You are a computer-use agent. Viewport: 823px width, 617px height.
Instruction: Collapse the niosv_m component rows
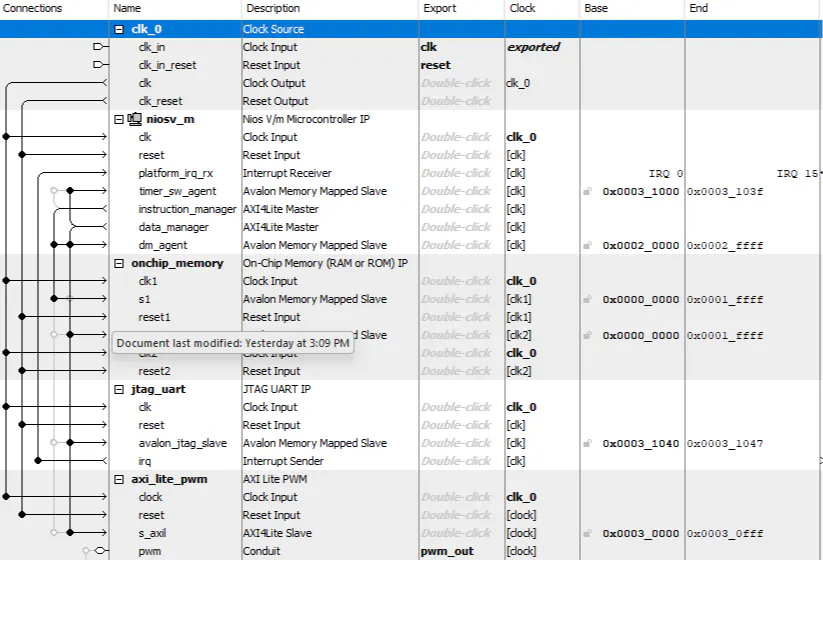click(x=119, y=120)
